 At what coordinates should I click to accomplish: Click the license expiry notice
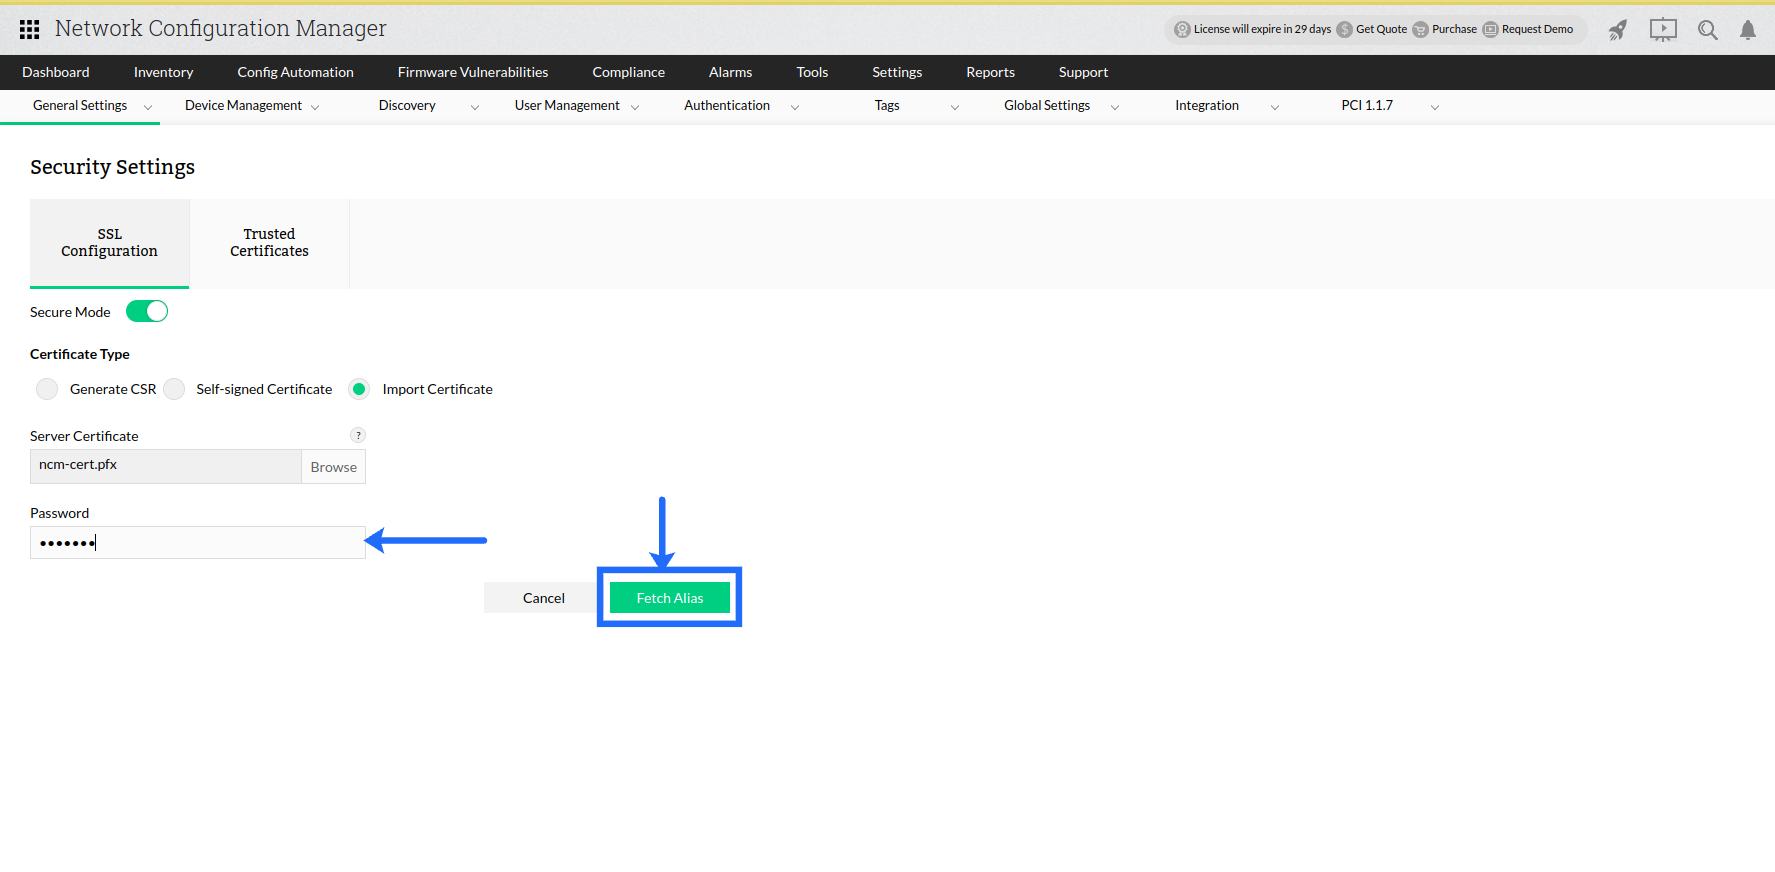pyautogui.click(x=1262, y=29)
